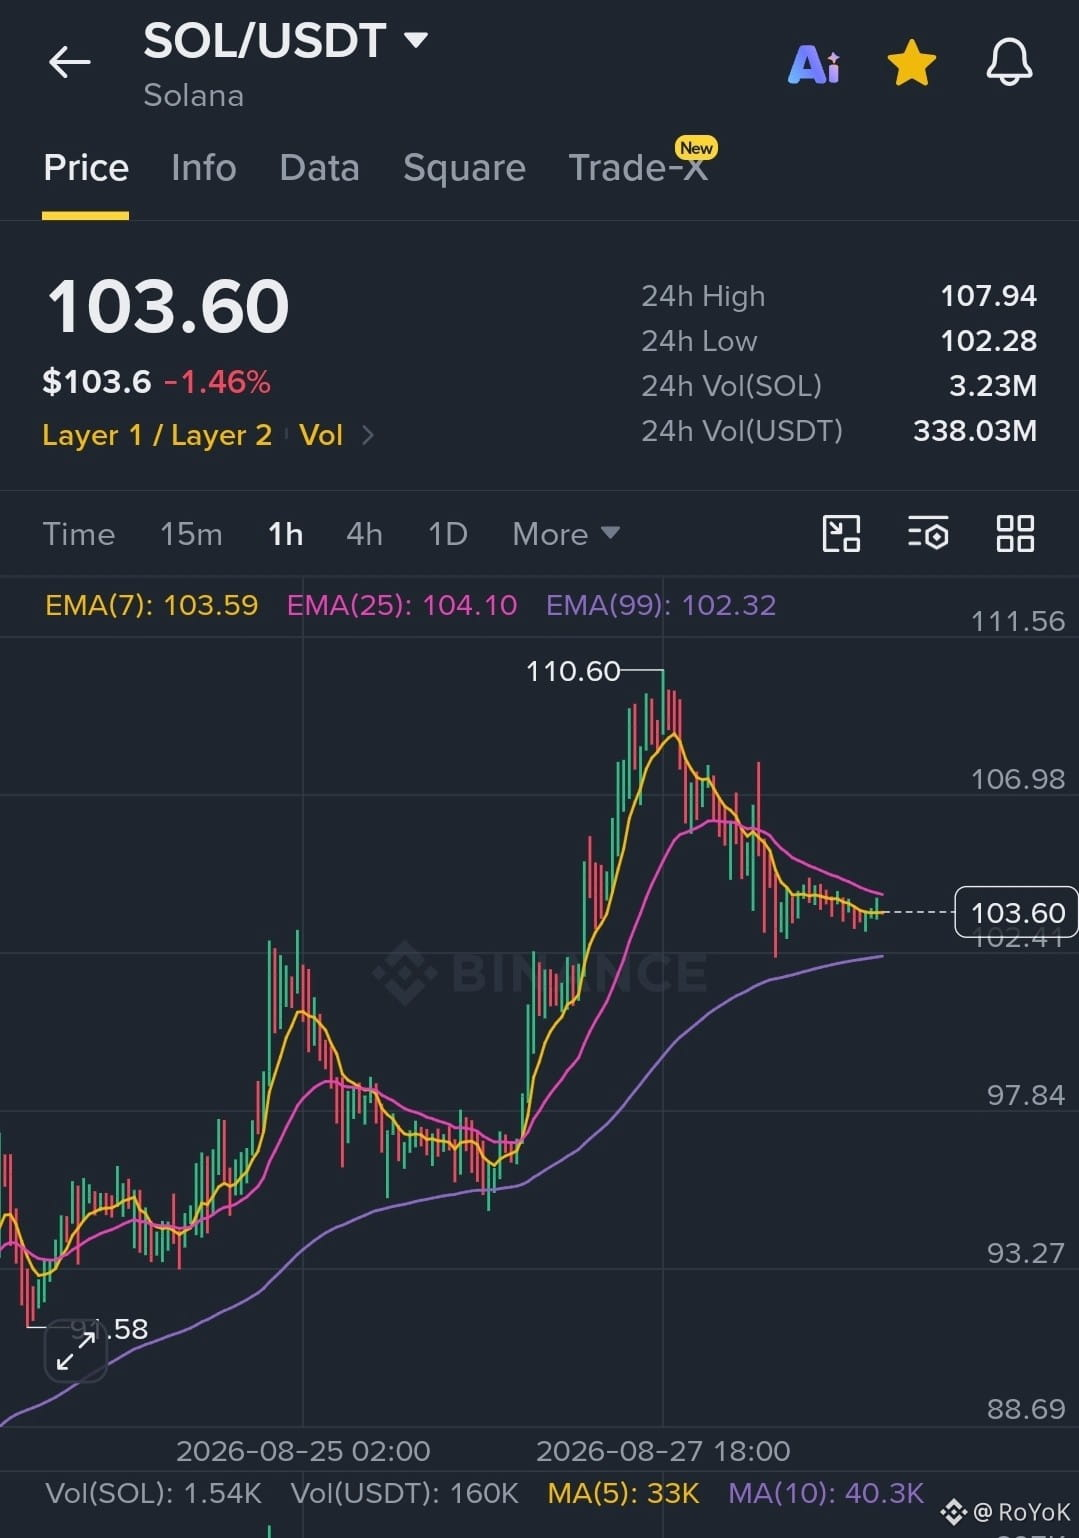Tap the 2026-08-27 18:00 time label
Image resolution: width=1079 pixels, height=1538 pixels.
tap(663, 1451)
